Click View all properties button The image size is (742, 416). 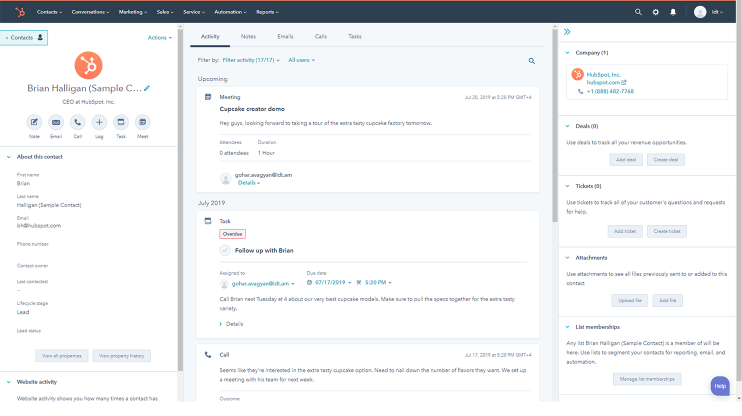pos(62,356)
